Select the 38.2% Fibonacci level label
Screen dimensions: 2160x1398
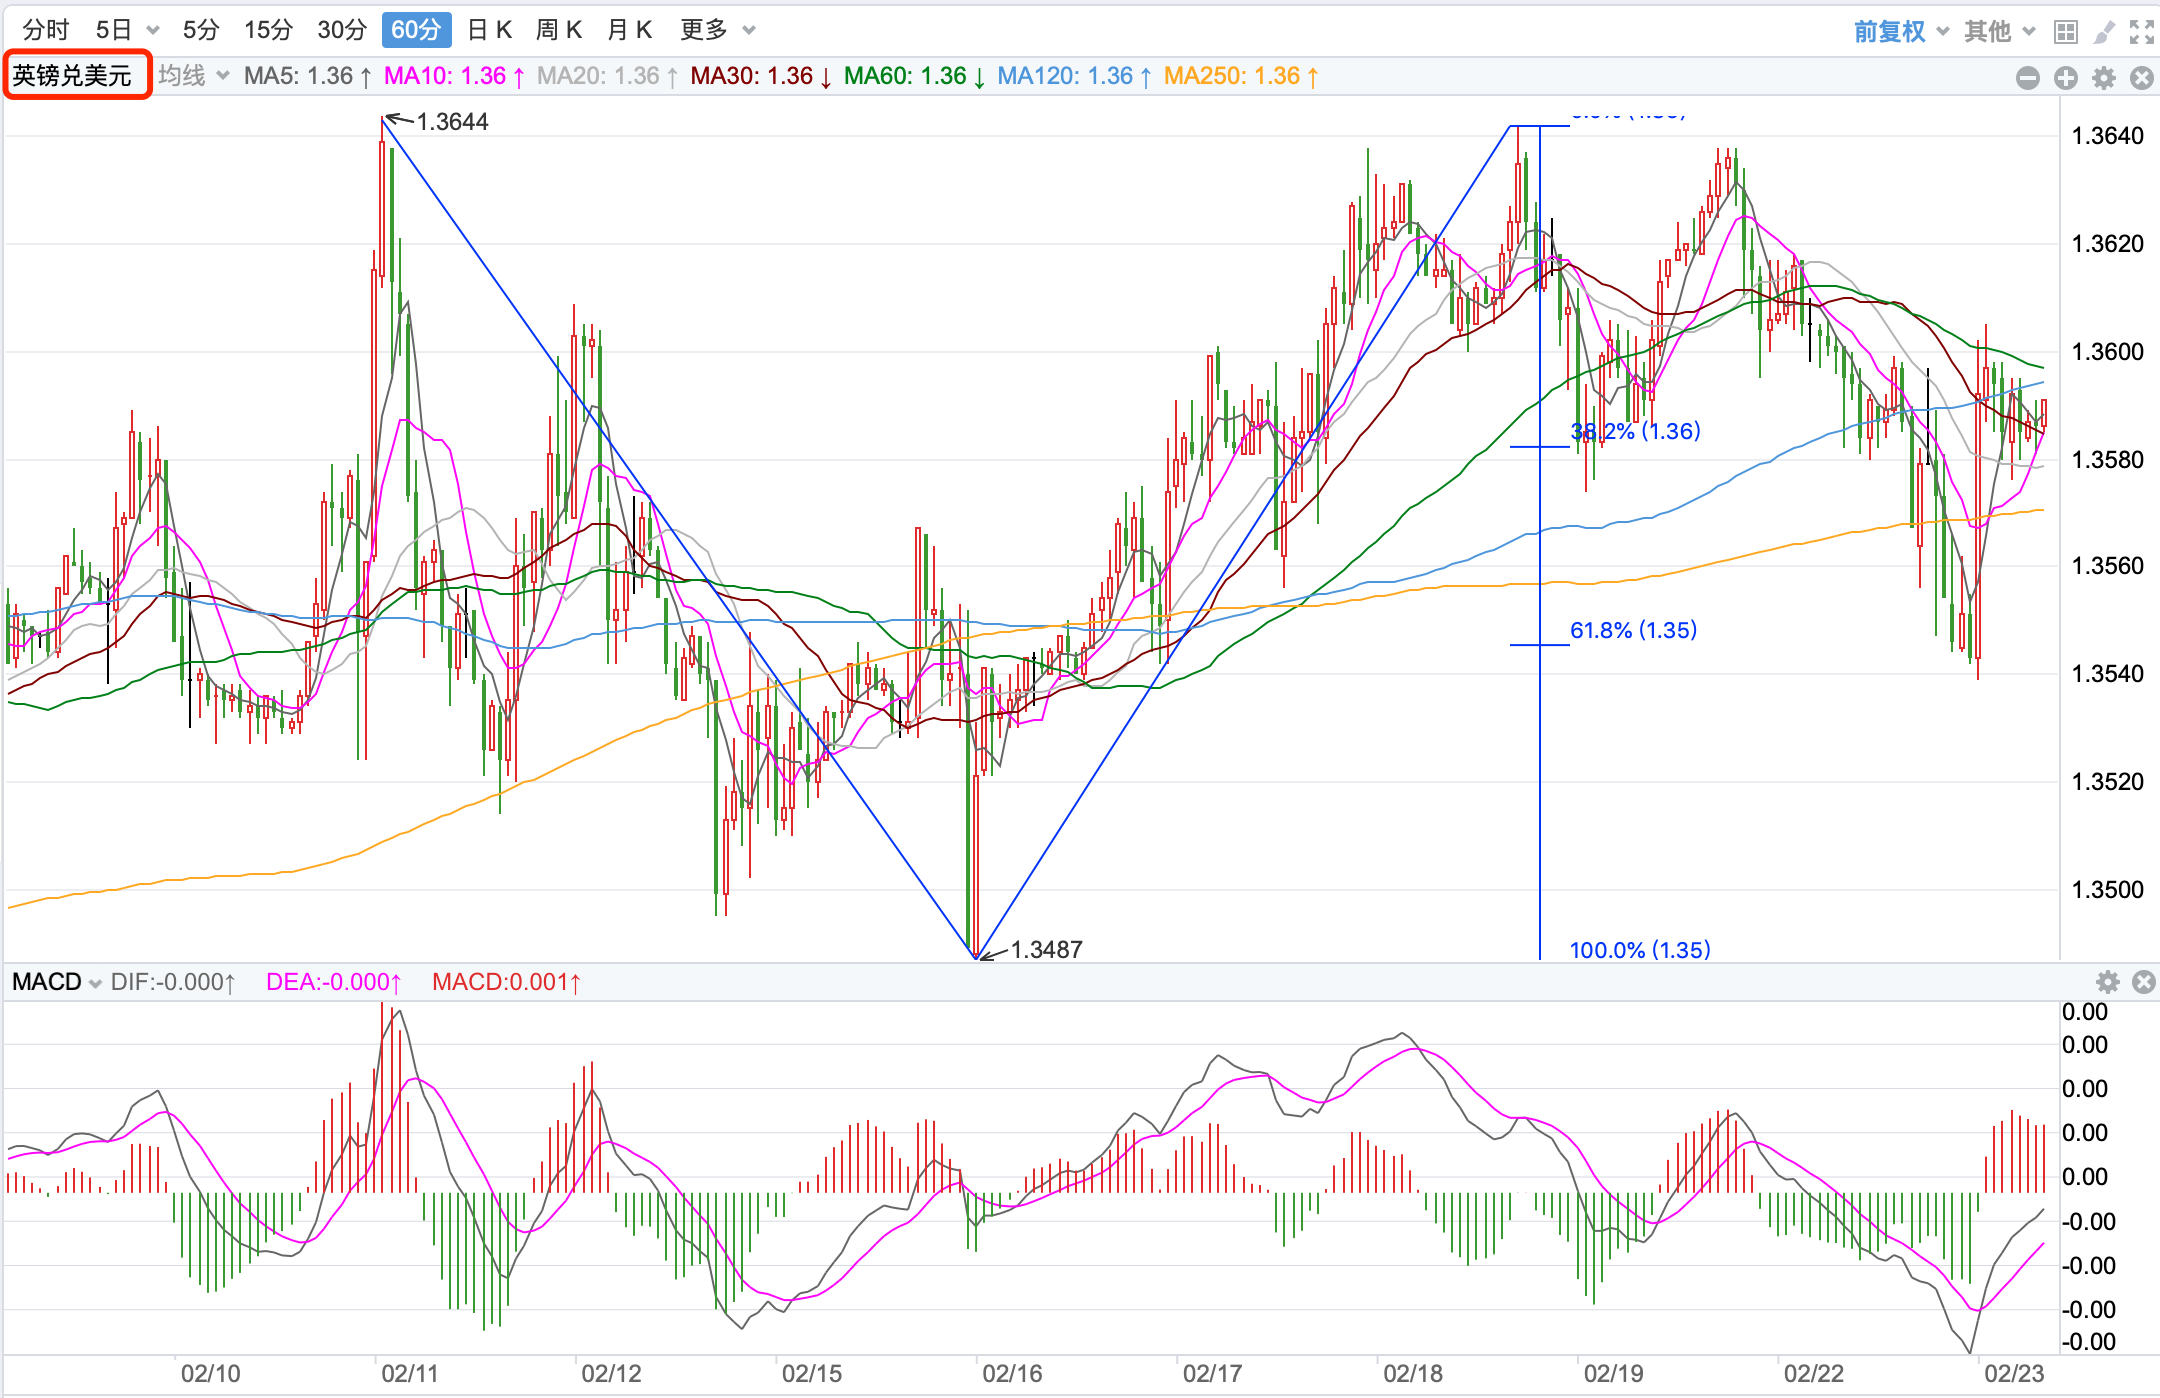[x=1635, y=431]
